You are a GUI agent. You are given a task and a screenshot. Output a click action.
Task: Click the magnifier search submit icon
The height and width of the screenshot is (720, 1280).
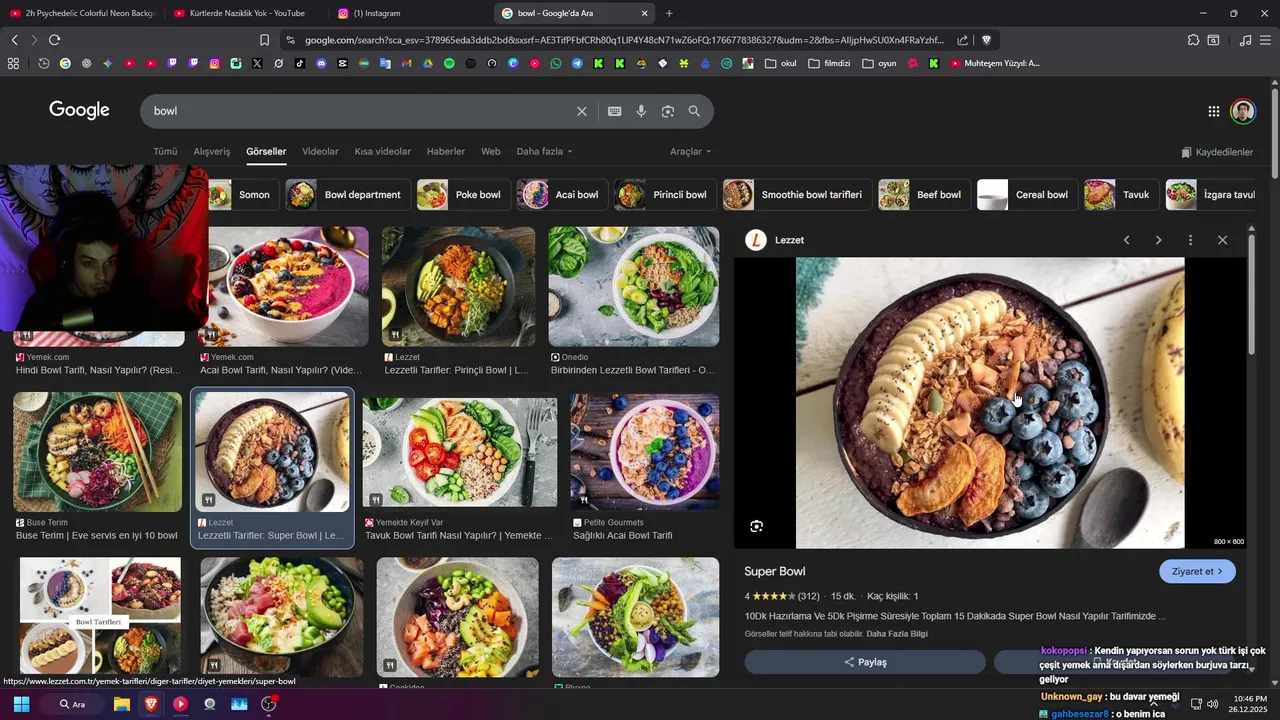click(x=694, y=111)
